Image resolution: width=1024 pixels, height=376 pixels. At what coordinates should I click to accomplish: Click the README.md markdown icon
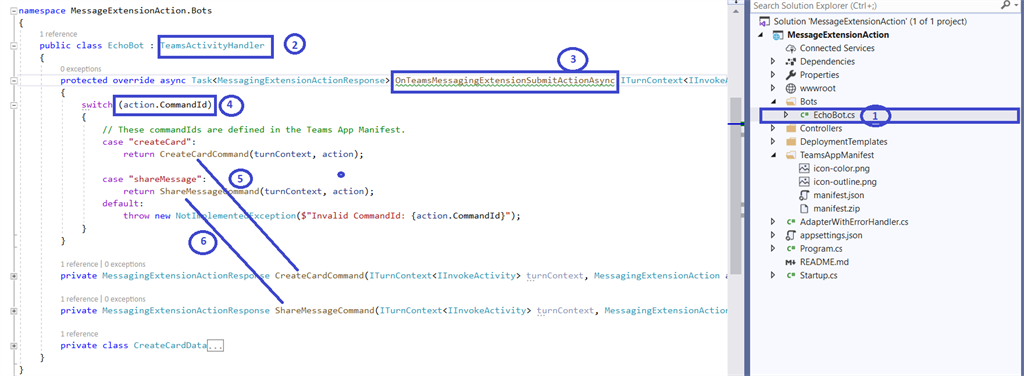(x=790, y=262)
